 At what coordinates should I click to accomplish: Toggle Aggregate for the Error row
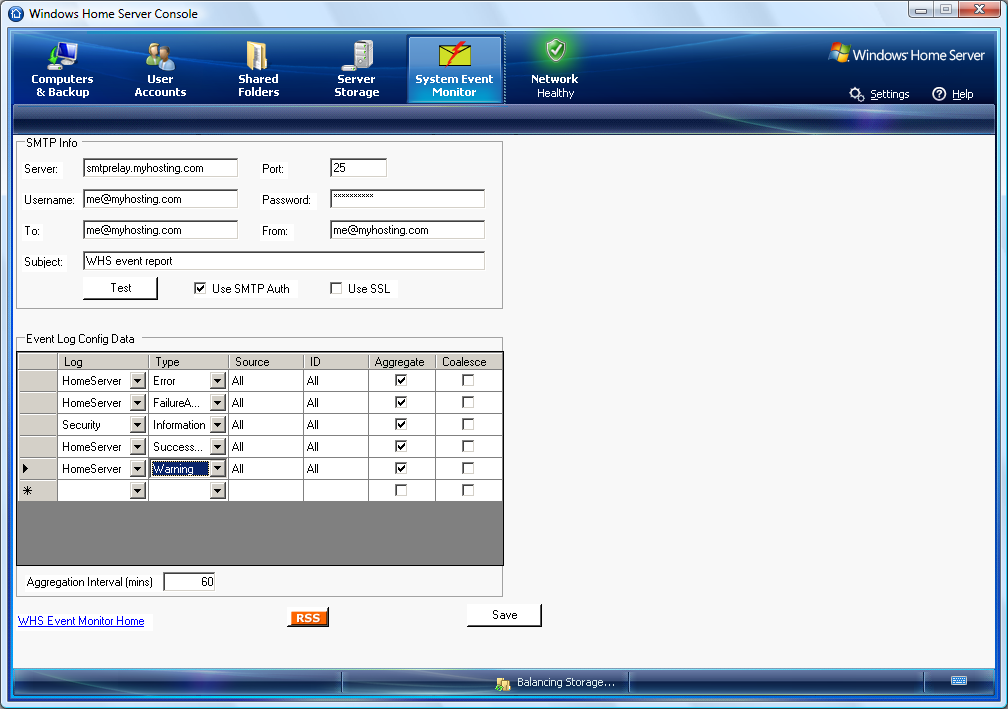click(x=401, y=381)
